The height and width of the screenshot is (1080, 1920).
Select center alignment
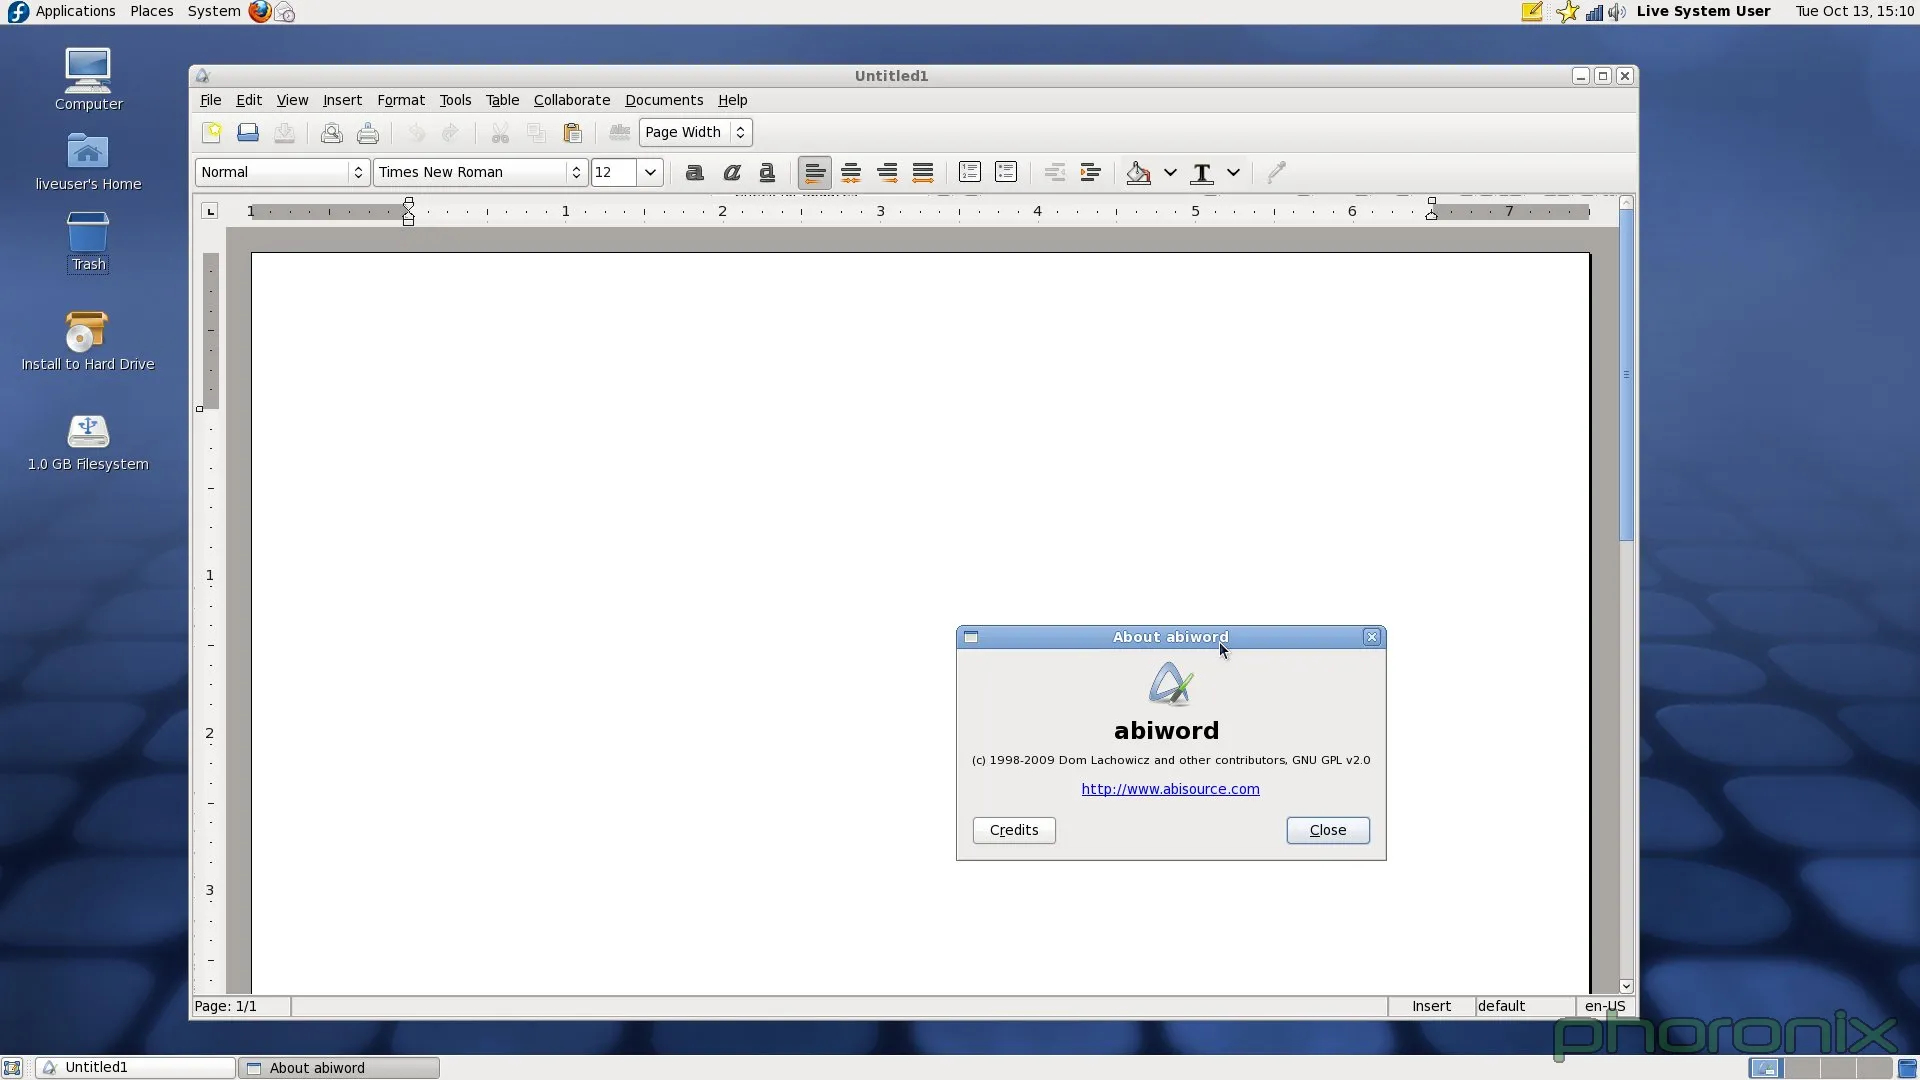[x=851, y=172]
